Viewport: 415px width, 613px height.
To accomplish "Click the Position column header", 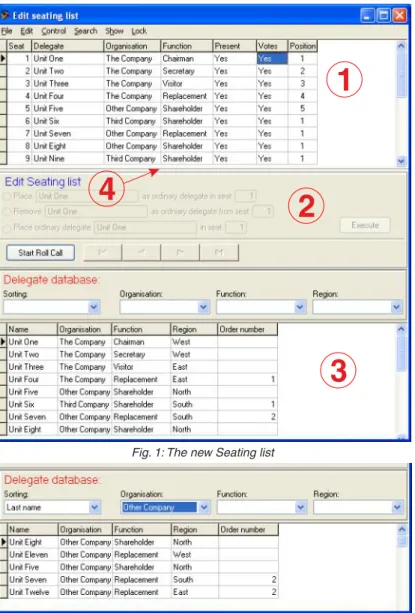I will coord(302,46).
